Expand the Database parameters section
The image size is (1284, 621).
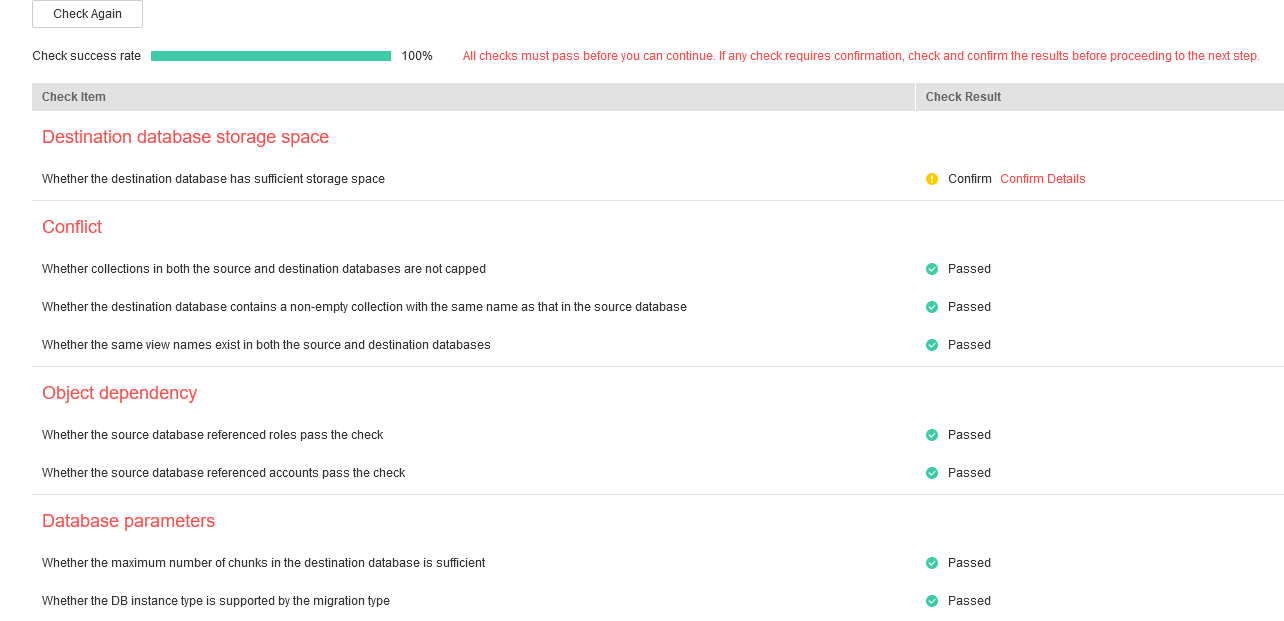coord(128,521)
